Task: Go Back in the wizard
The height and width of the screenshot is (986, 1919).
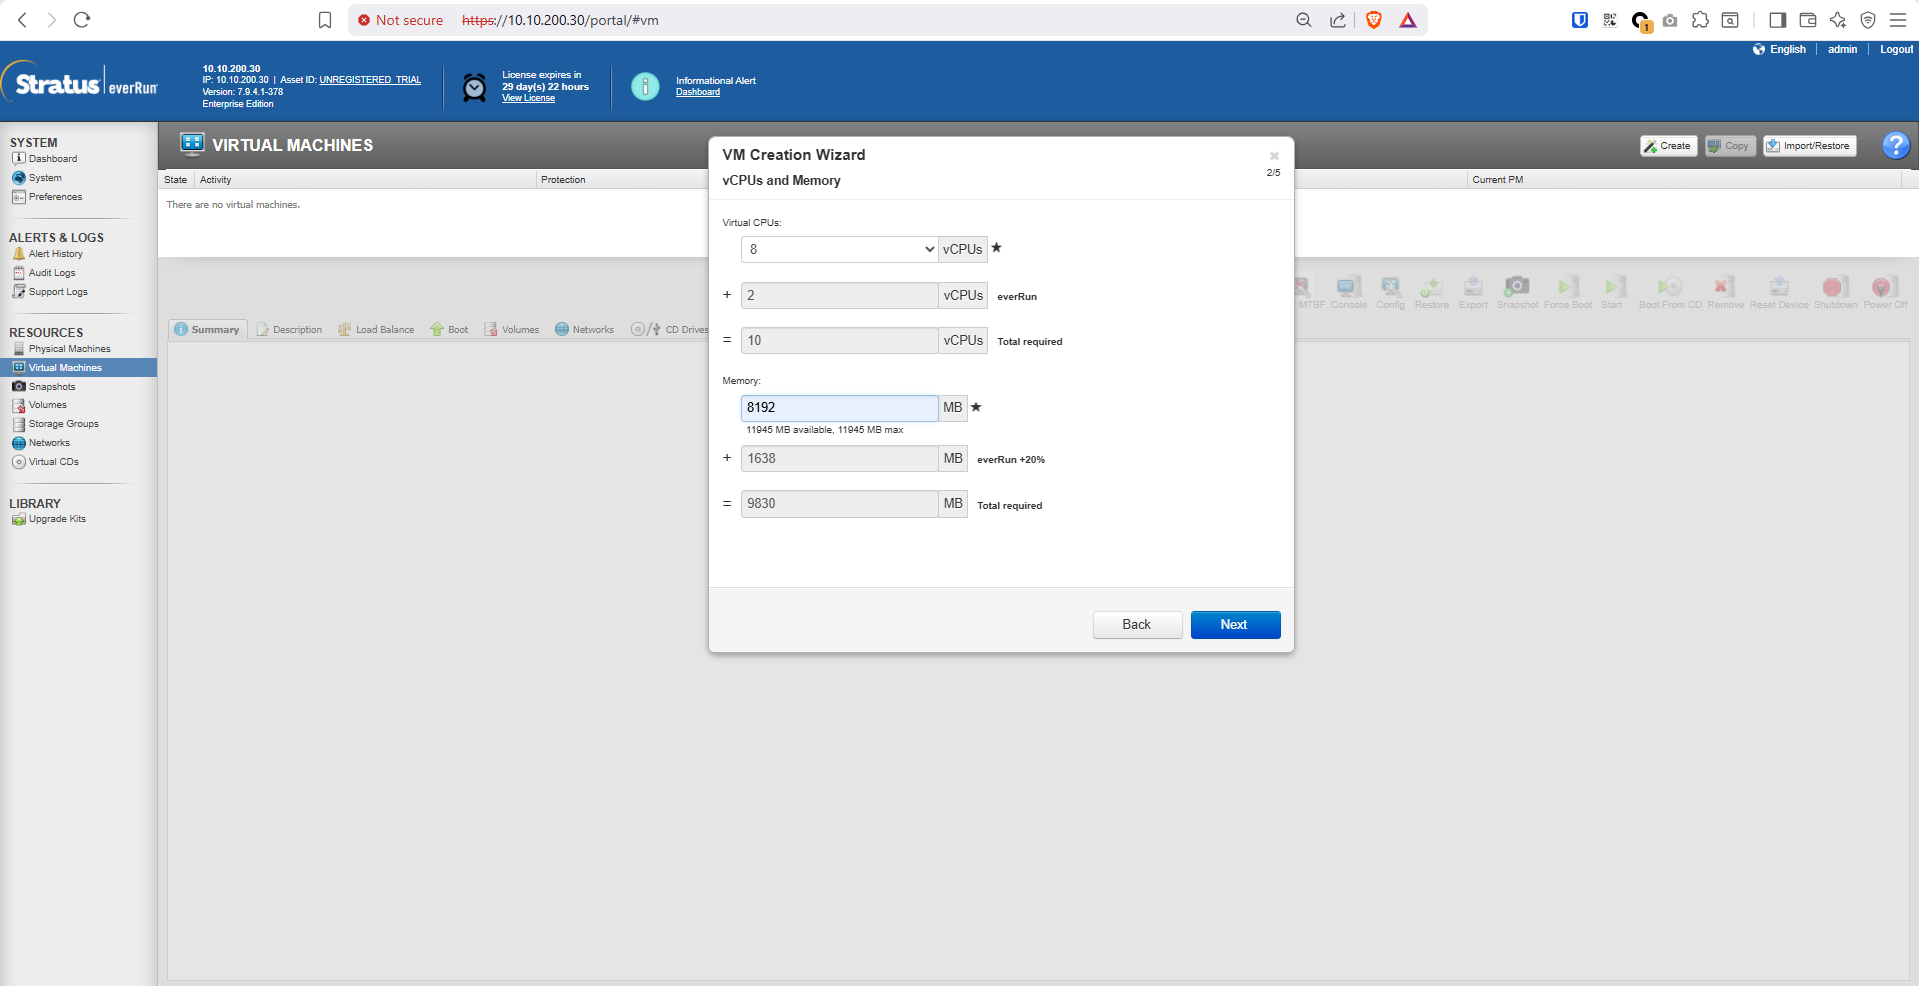Action: (1136, 625)
